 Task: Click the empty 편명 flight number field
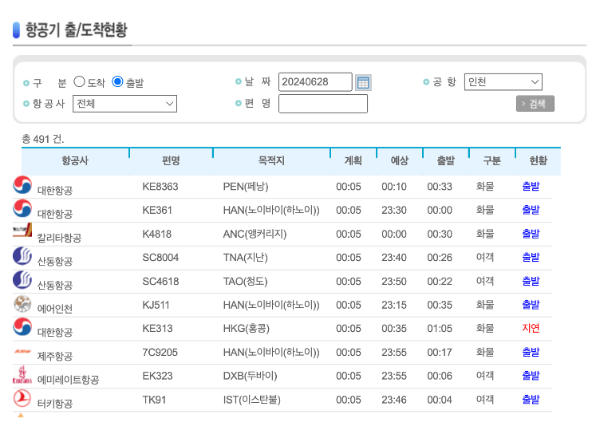323,104
